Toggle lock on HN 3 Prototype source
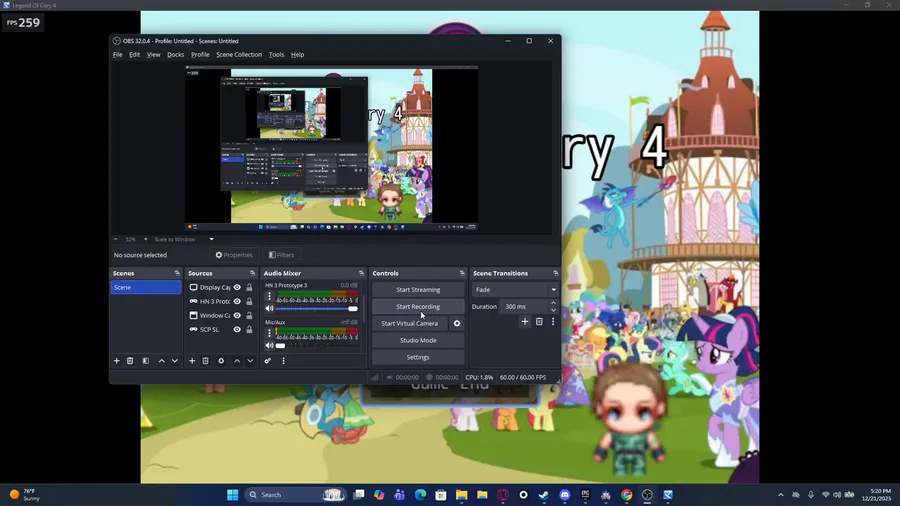Screen dimensions: 900x506 coord(249,301)
